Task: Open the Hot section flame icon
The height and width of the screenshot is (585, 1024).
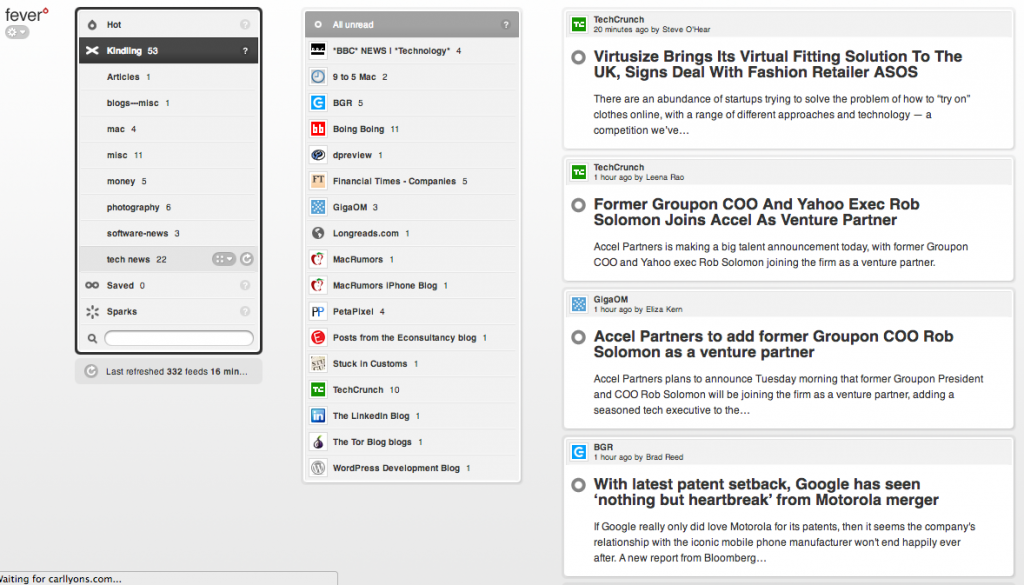Action: (92, 24)
